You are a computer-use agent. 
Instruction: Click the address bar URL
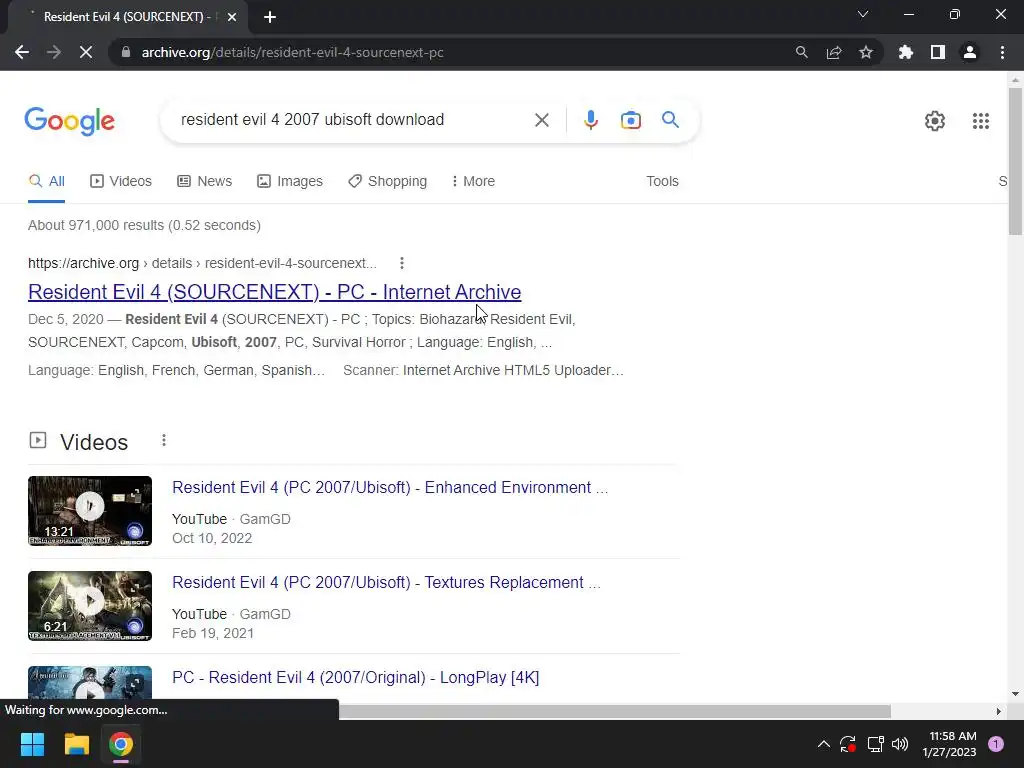(x=293, y=52)
